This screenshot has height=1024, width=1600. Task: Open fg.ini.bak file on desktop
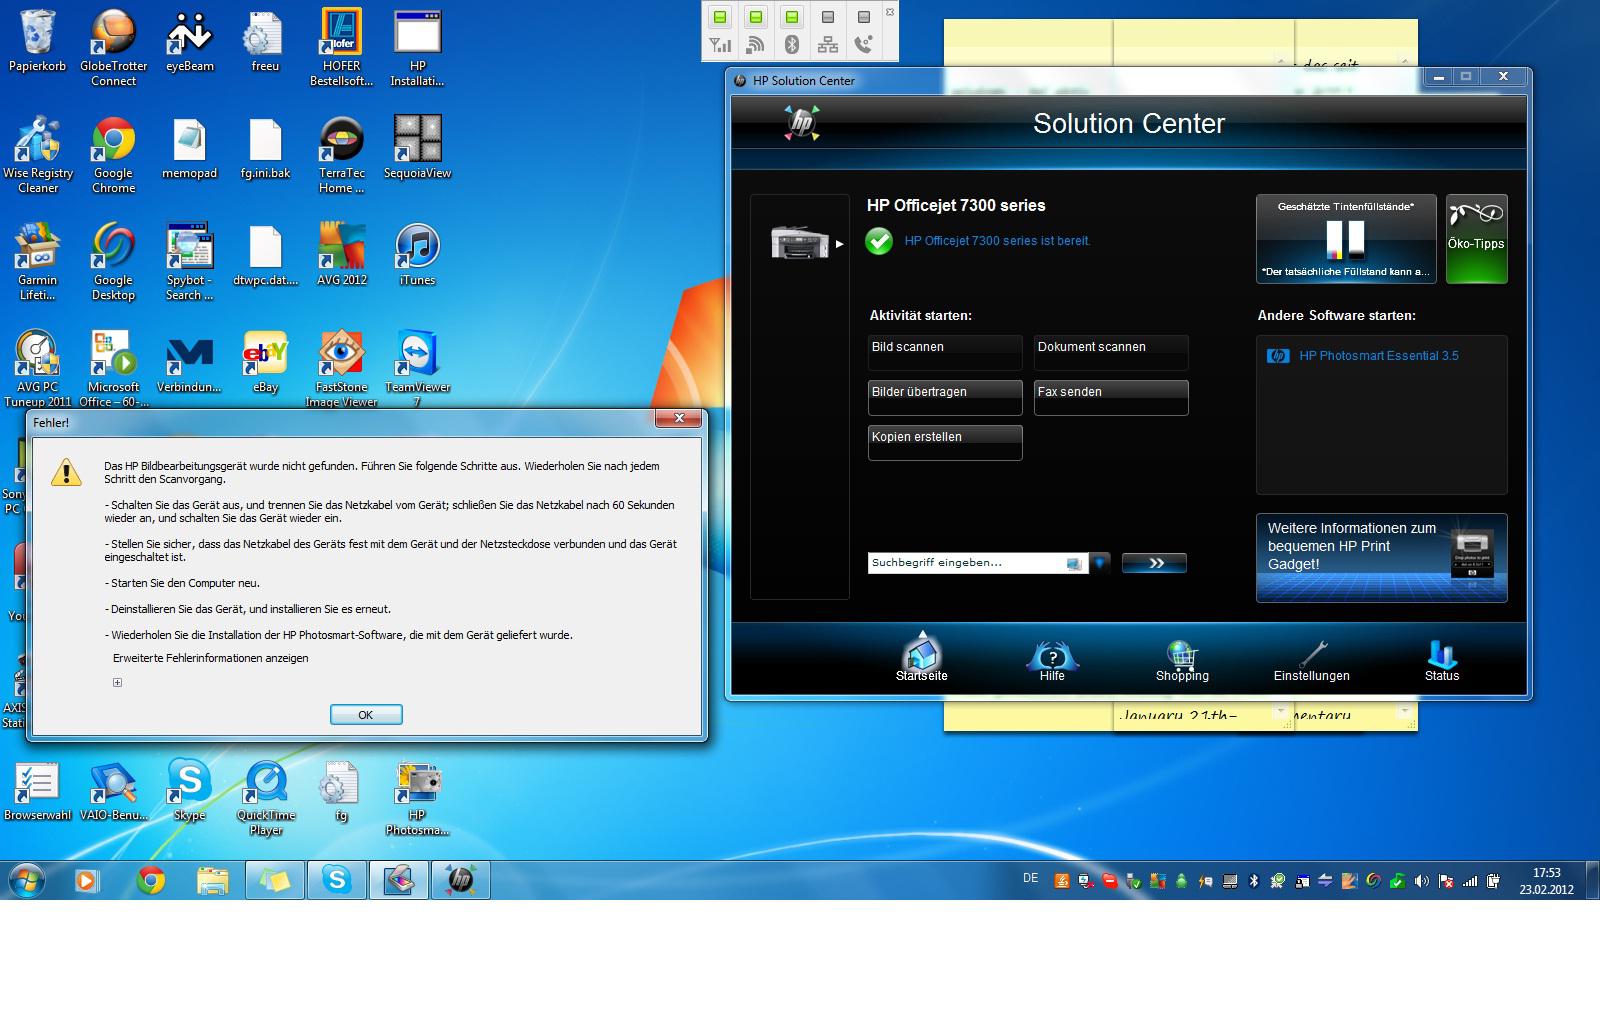click(265, 147)
